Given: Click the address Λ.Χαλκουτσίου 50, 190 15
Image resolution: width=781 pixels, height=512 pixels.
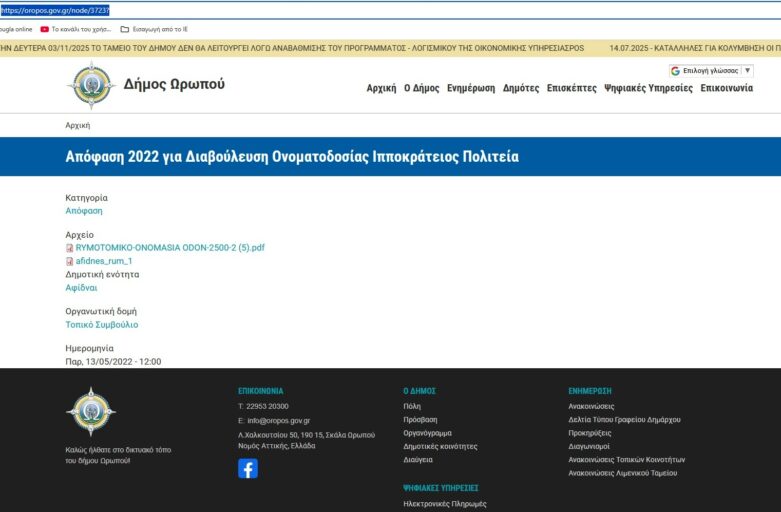Looking at the screenshot, I should (306, 435).
